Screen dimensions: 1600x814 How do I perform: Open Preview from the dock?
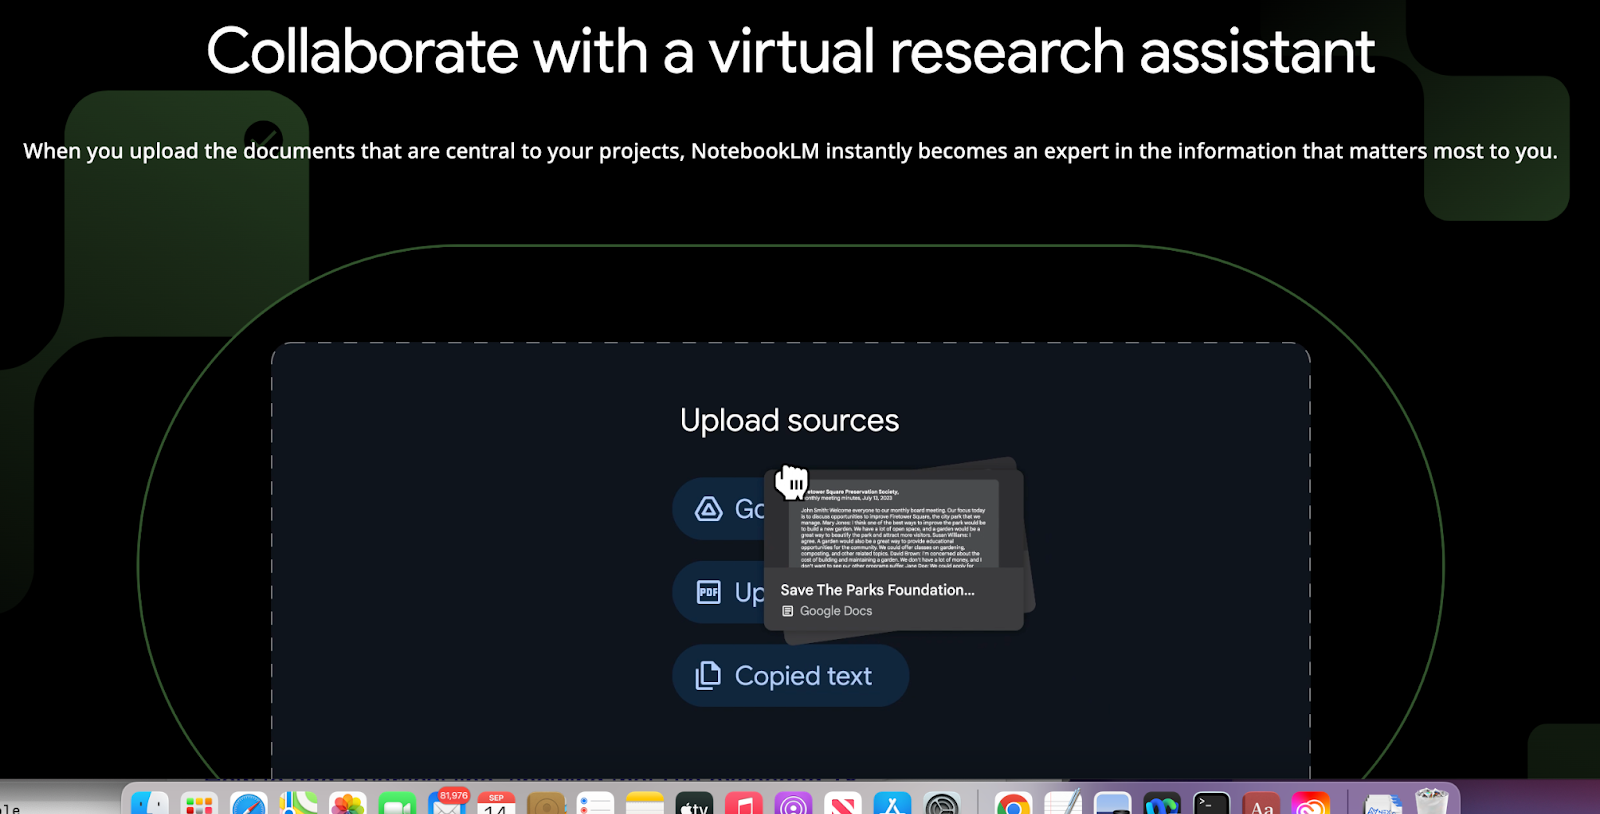click(1112, 803)
